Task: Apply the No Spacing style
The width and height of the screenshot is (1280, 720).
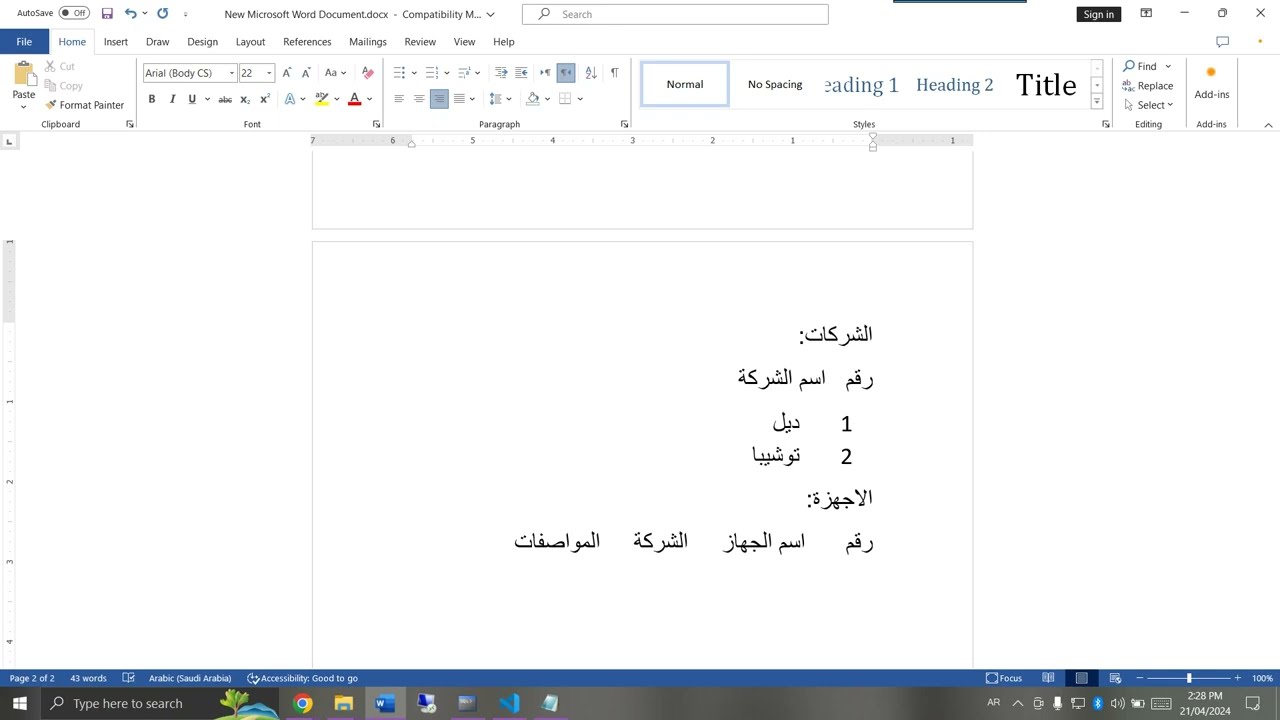Action: pyautogui.click(x=775, y=85)
